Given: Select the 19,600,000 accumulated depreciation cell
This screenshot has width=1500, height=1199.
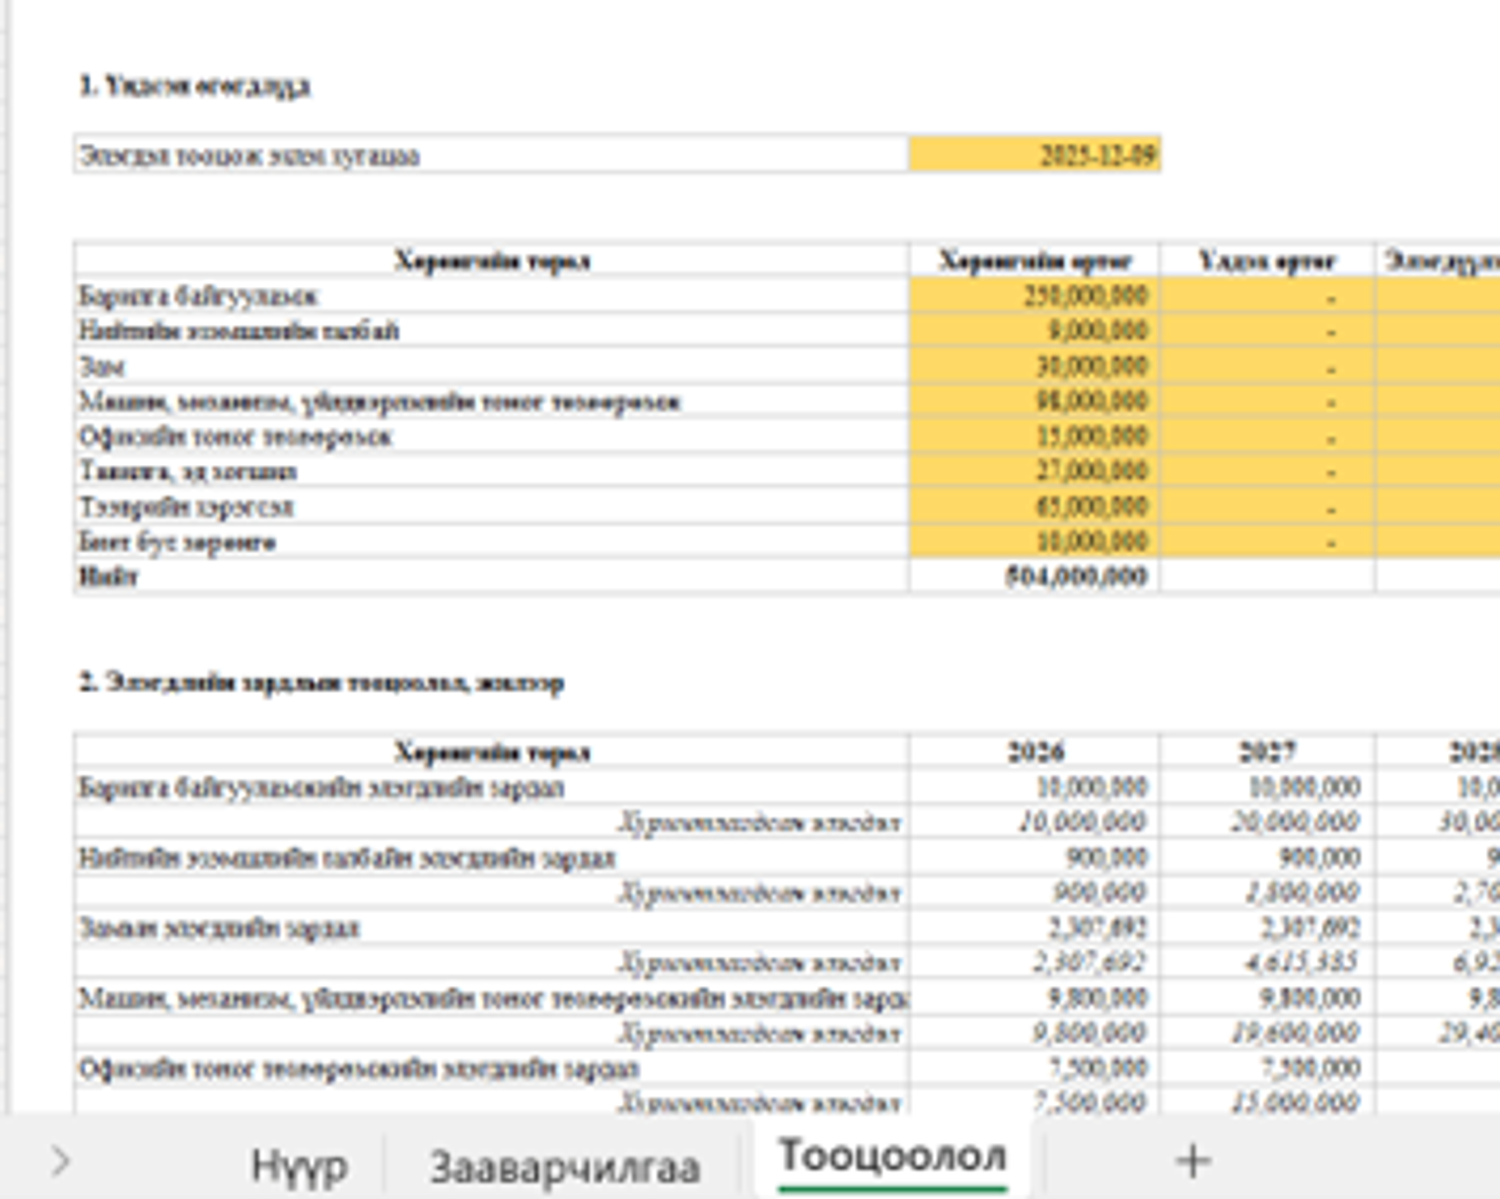Looking at the screenshot, I should (x=1267, y=1033).
